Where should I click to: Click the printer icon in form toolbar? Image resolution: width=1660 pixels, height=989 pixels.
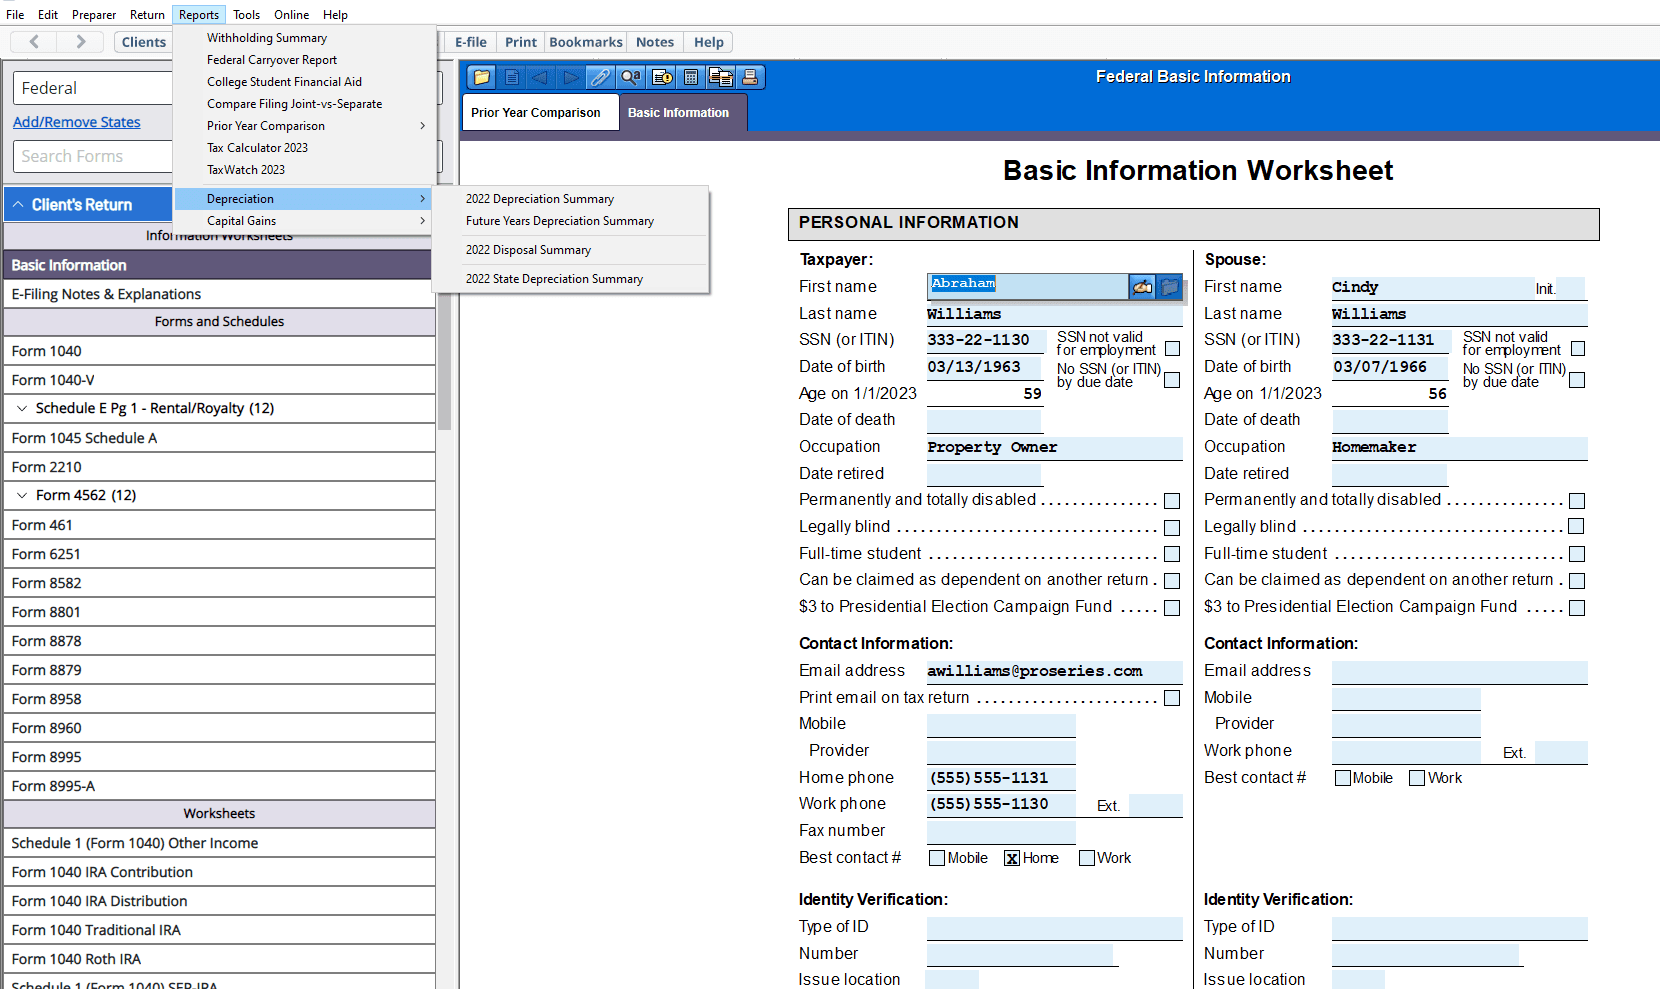[x=750, y=77]
